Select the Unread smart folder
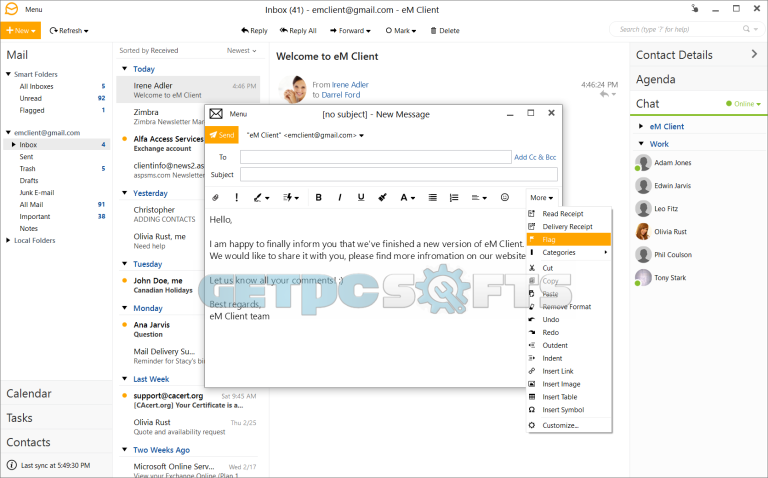The height and width of the screenshot is (478, 768). click(x=30, y=98)
